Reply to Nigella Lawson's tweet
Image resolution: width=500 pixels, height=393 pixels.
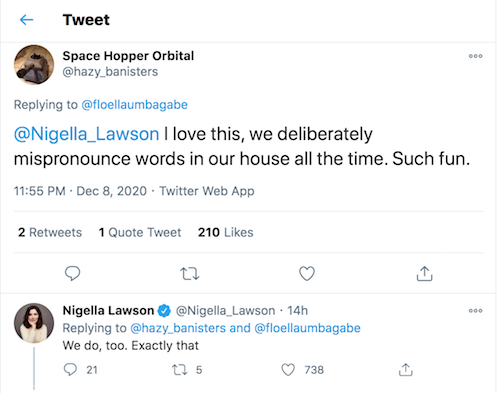coord(70,370)
